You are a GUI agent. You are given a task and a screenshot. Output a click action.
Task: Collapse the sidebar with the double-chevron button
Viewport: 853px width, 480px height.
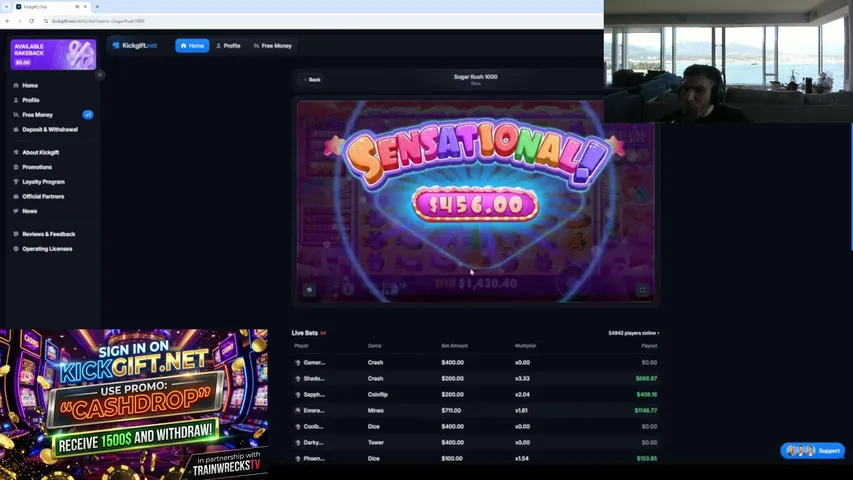pos(100,75)
